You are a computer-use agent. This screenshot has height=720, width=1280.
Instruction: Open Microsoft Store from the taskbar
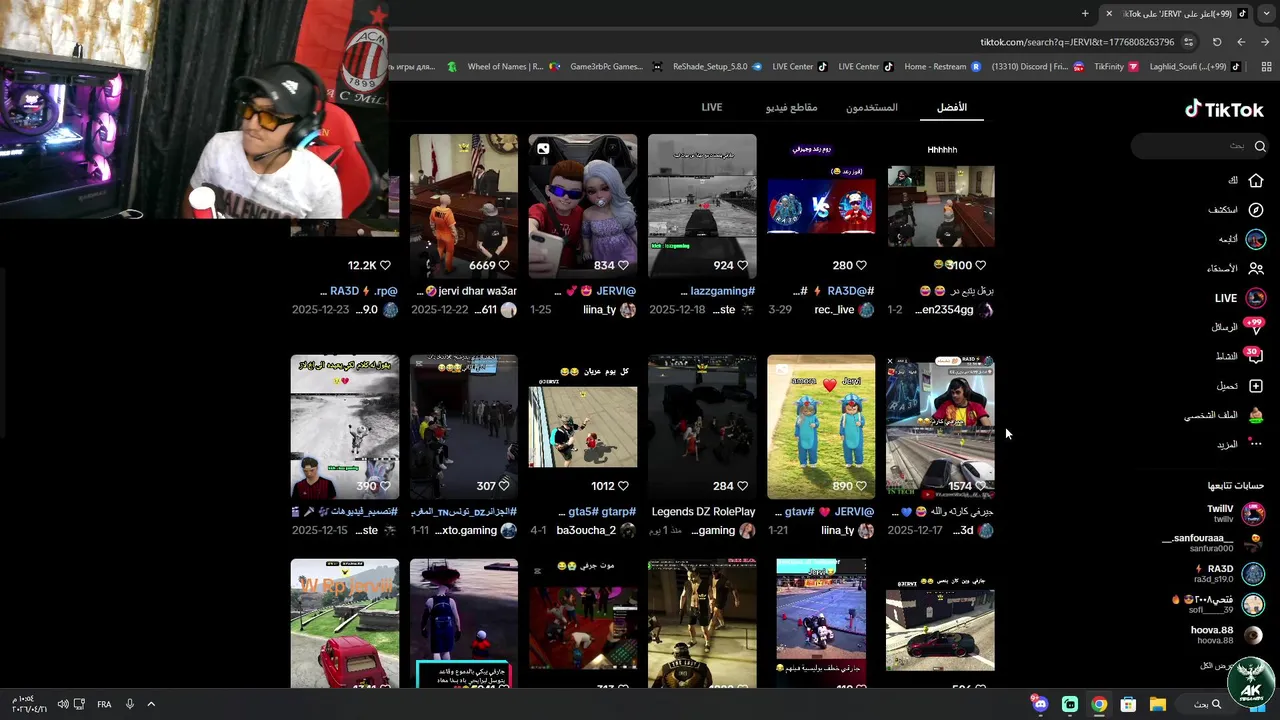[1128, 704]
